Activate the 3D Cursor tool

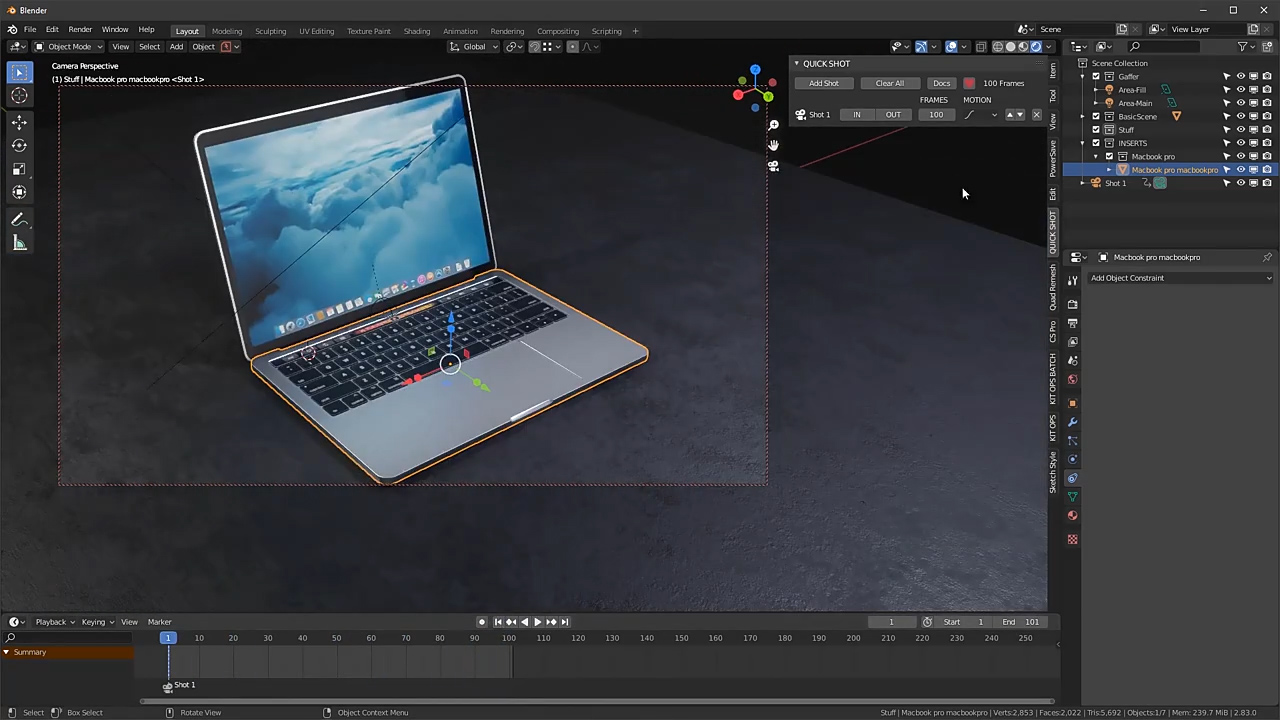(x=19, y=96)
